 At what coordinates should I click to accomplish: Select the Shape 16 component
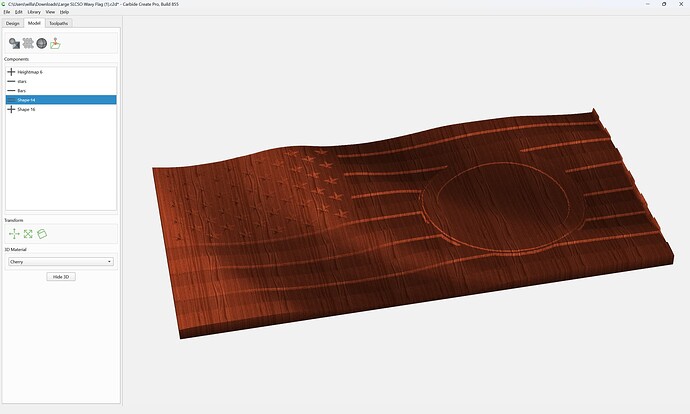coord(61,109)
